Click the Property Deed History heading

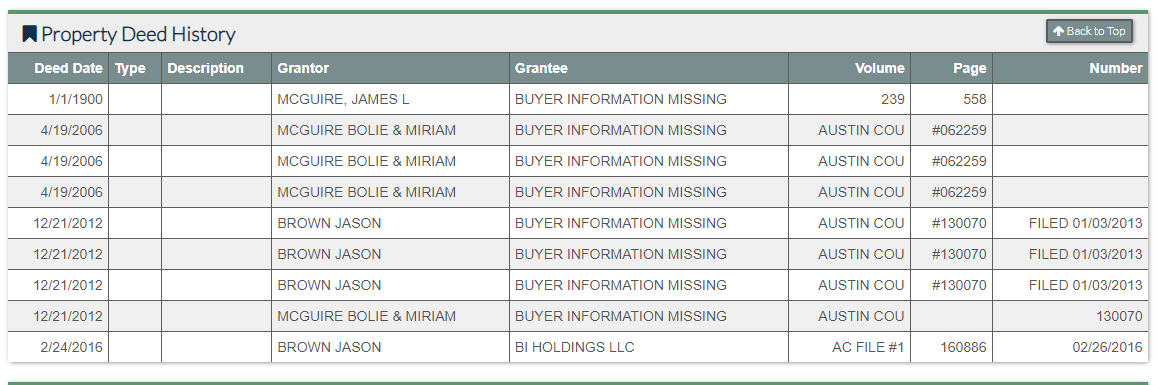coord(138,34)
